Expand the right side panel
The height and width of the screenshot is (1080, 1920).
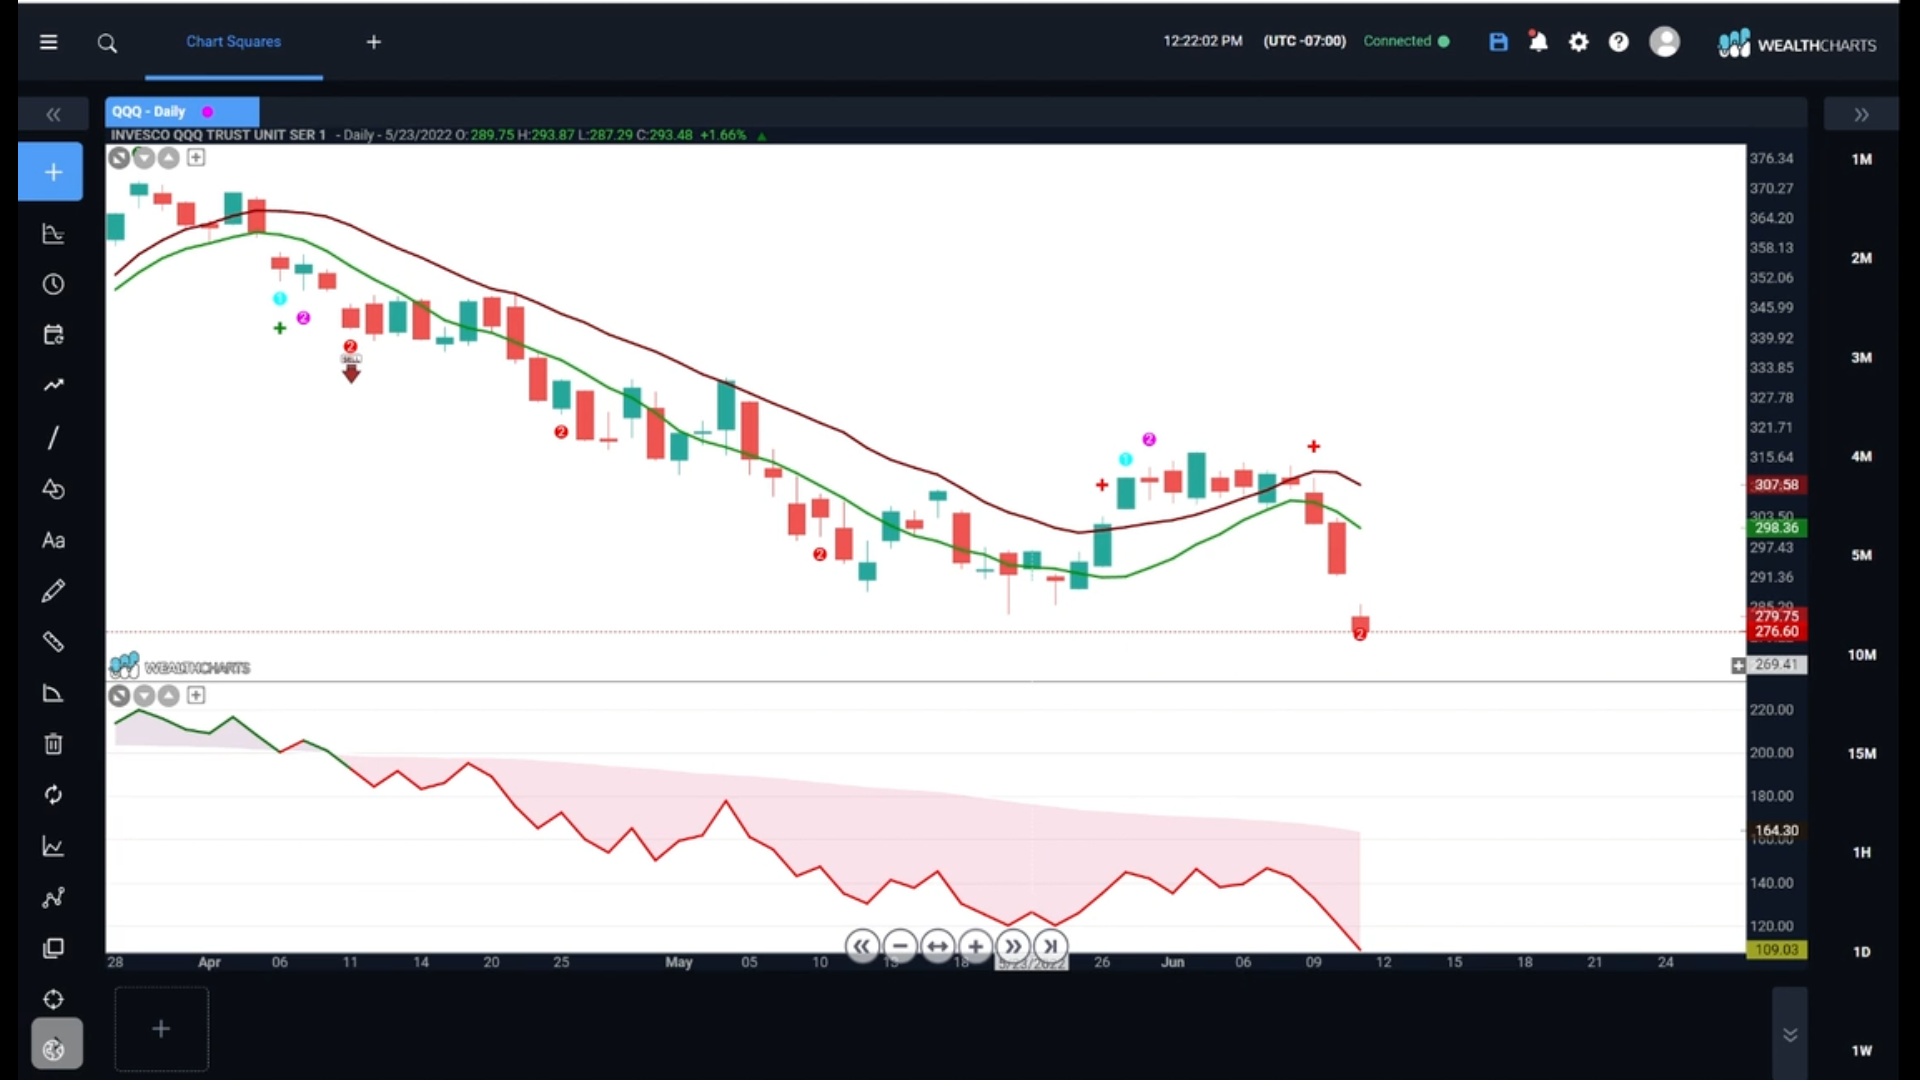click(1861, 115)
